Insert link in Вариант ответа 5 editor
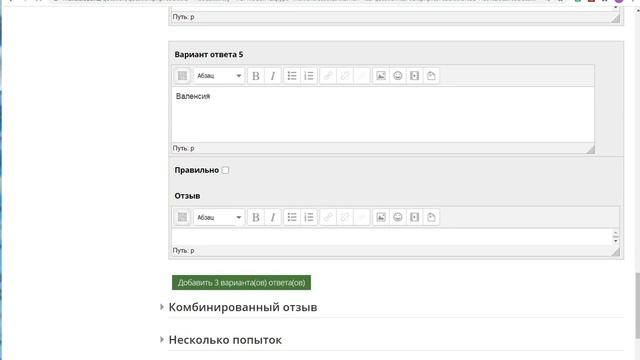The height and width of the screenshot is (360, 640). (x=328, y=76)
